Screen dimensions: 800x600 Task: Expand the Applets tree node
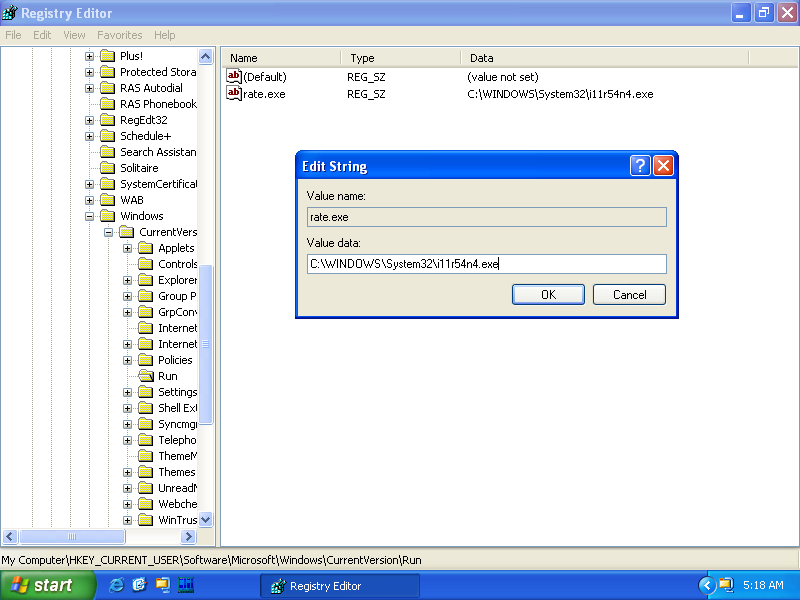click(x=128, y=248)
